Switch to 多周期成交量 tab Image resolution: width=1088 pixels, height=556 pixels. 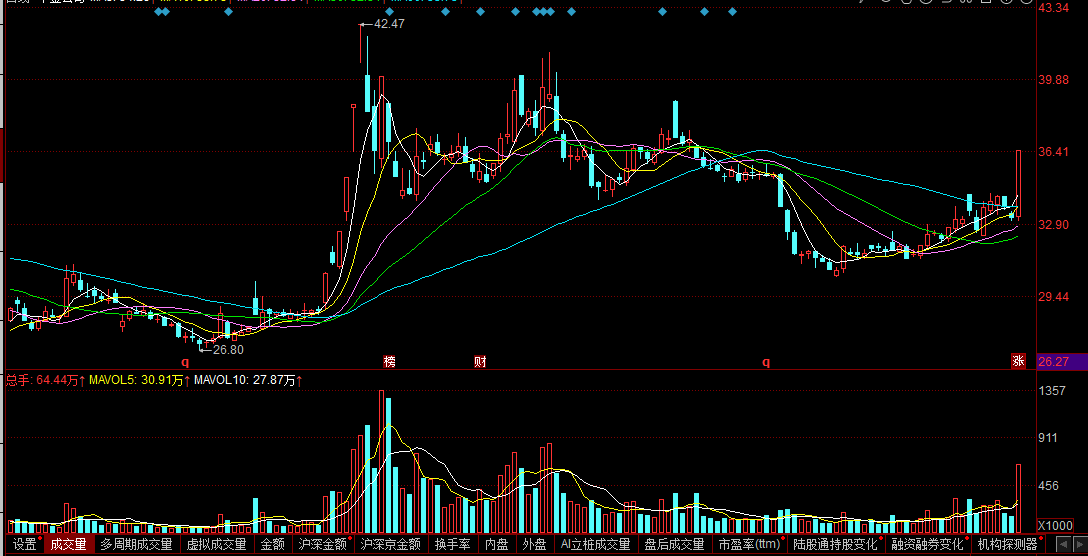(x=137, y=544)
